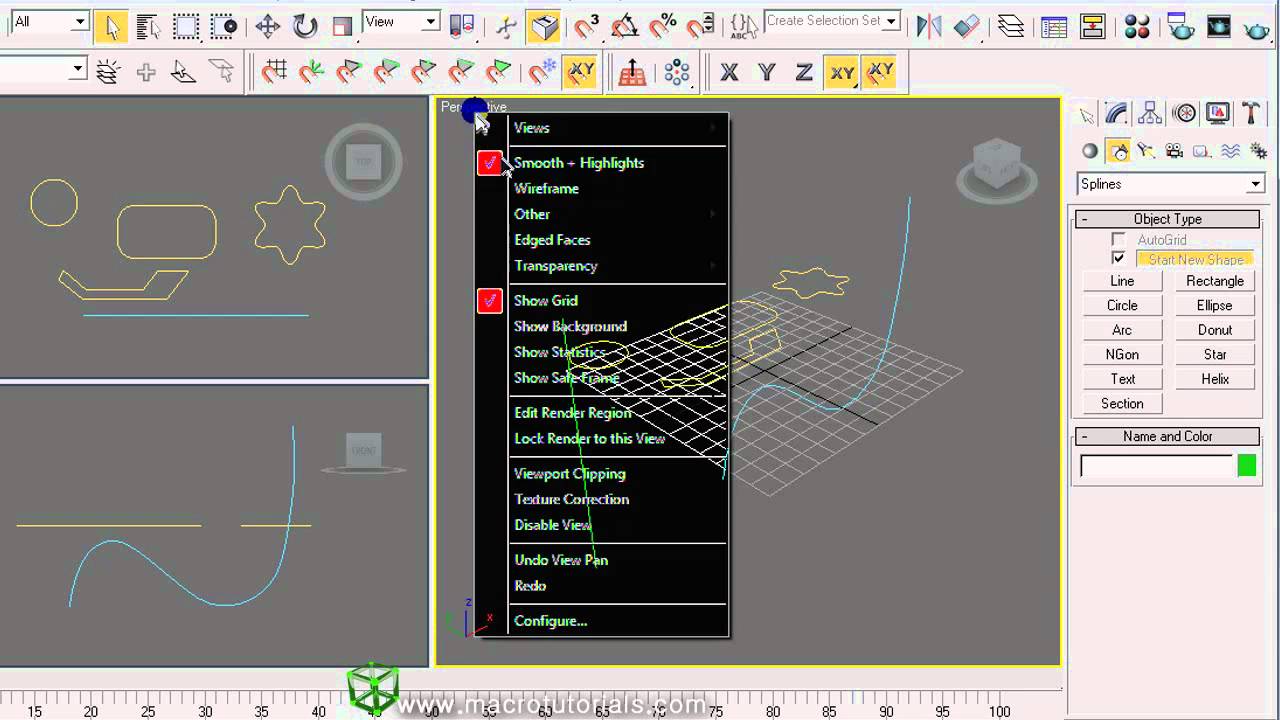Toggle the AutoGrid checkbox
Screen dimensions: 1280x720
pyautogui.click(x=1118, y=239)
